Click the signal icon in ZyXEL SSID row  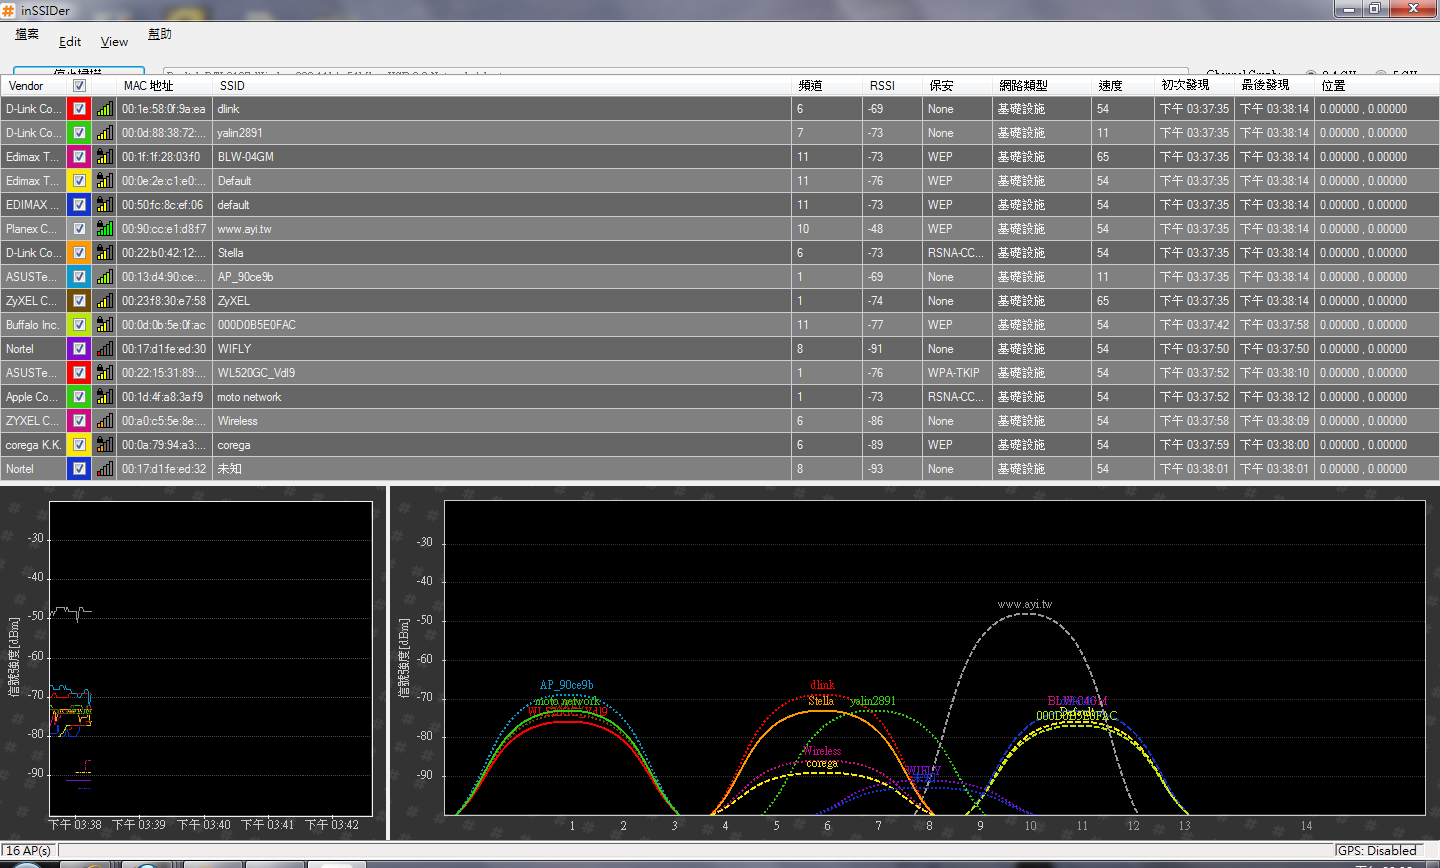pos(104,301)
